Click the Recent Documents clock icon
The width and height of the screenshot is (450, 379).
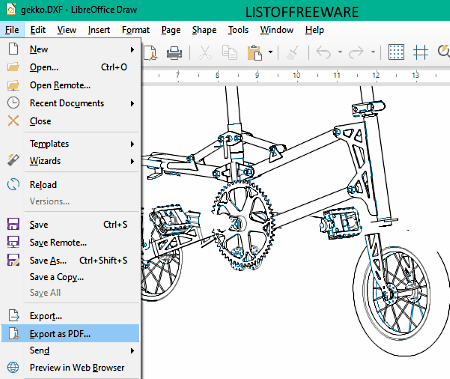tap(13, 102)
